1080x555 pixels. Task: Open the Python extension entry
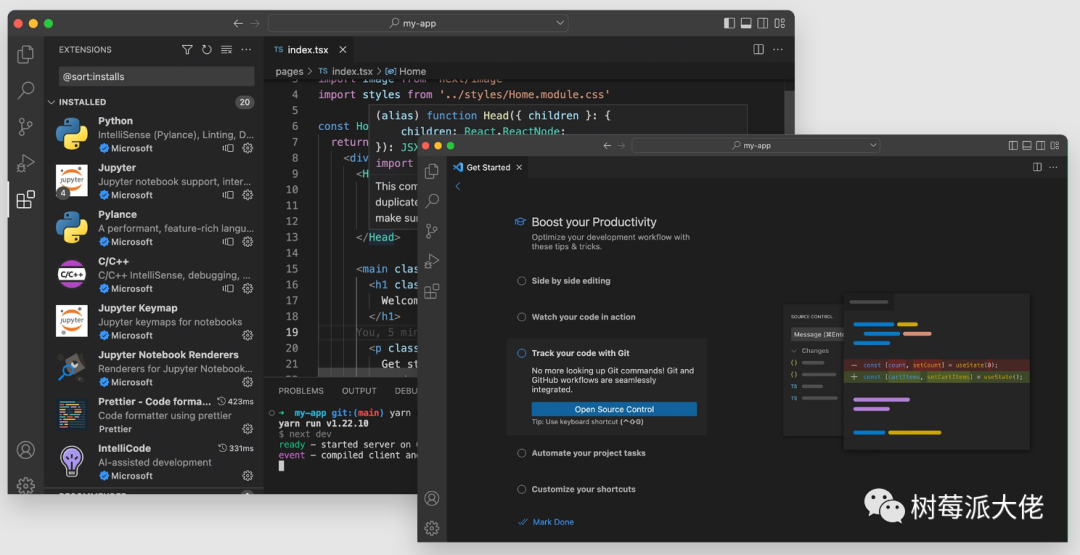(x=155, y=134)
